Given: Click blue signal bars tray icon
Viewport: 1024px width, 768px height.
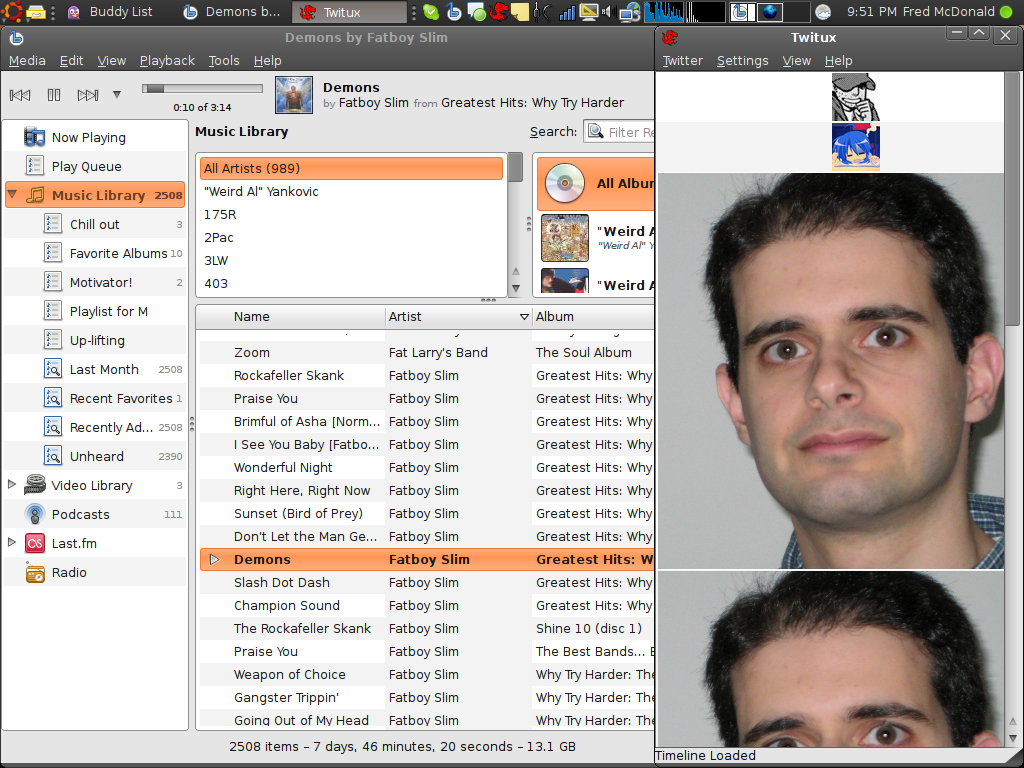Looking at the screenshot, I should [566, 12].
